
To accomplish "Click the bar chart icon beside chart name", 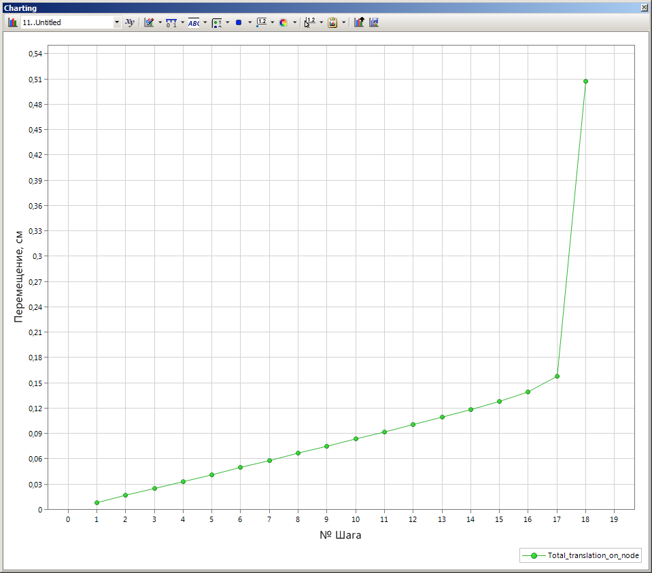I will (13, 22).
